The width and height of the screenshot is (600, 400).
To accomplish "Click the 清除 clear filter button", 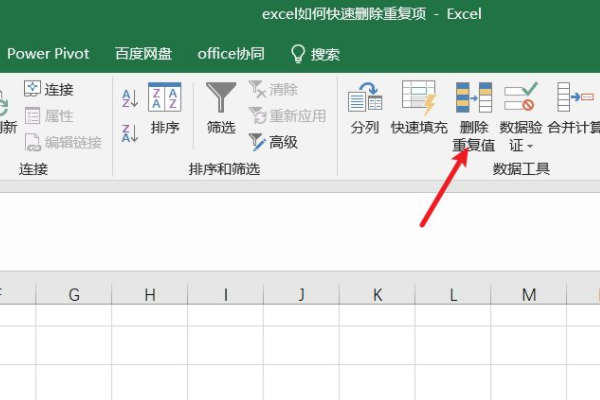I will point(273,89).
